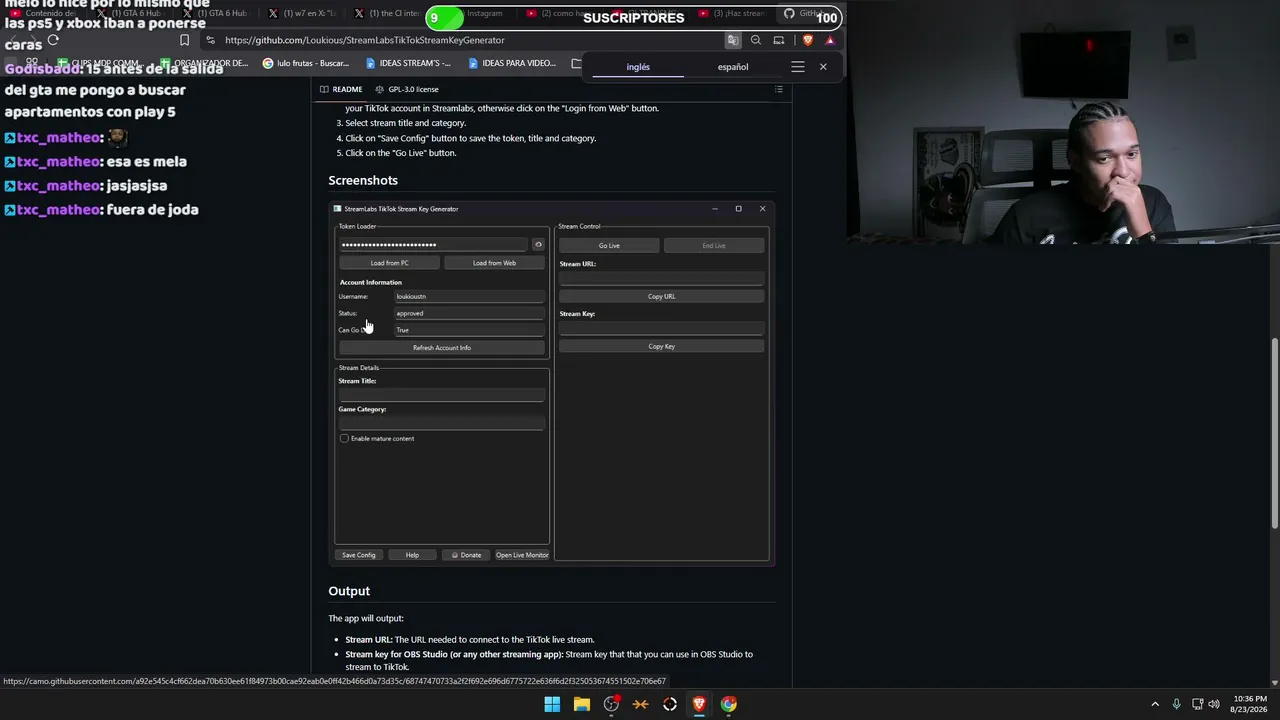Switch to 'the CI inter' X tab
The width and height of the screenshot is (1280, 720).
(x=387, y=14)
